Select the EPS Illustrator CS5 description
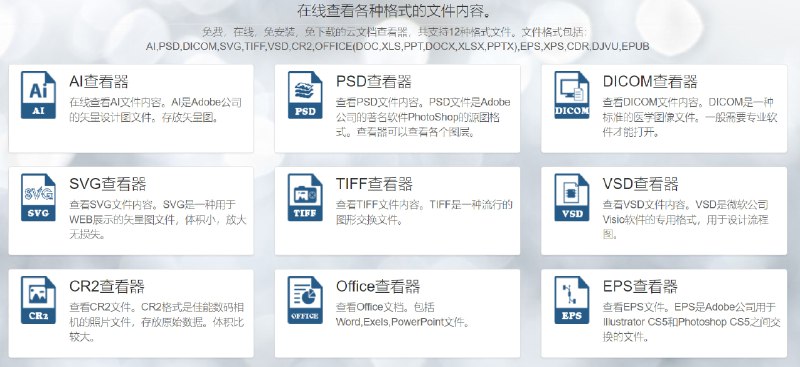This screenshot has height=367, width=800. (691, 323)
